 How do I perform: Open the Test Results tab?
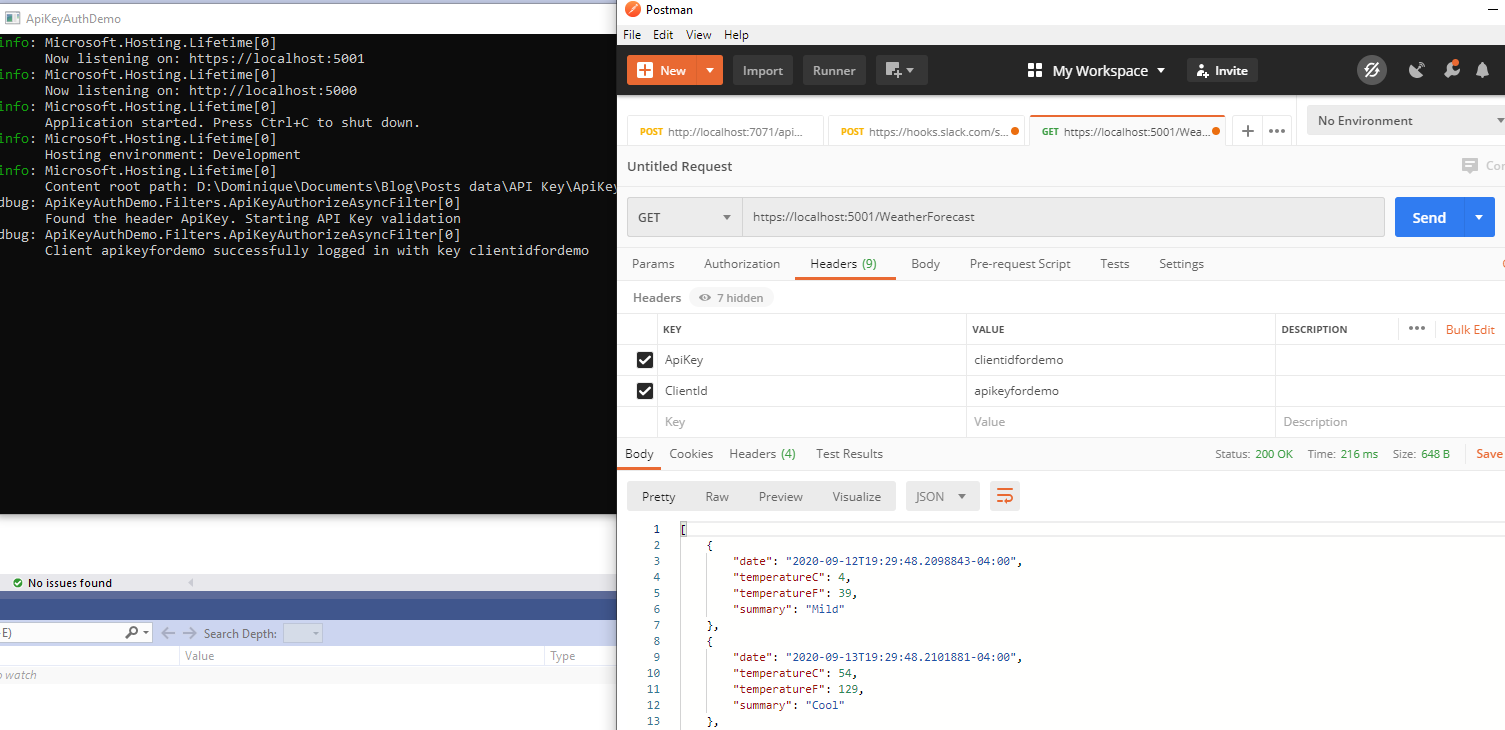(849, 454)
